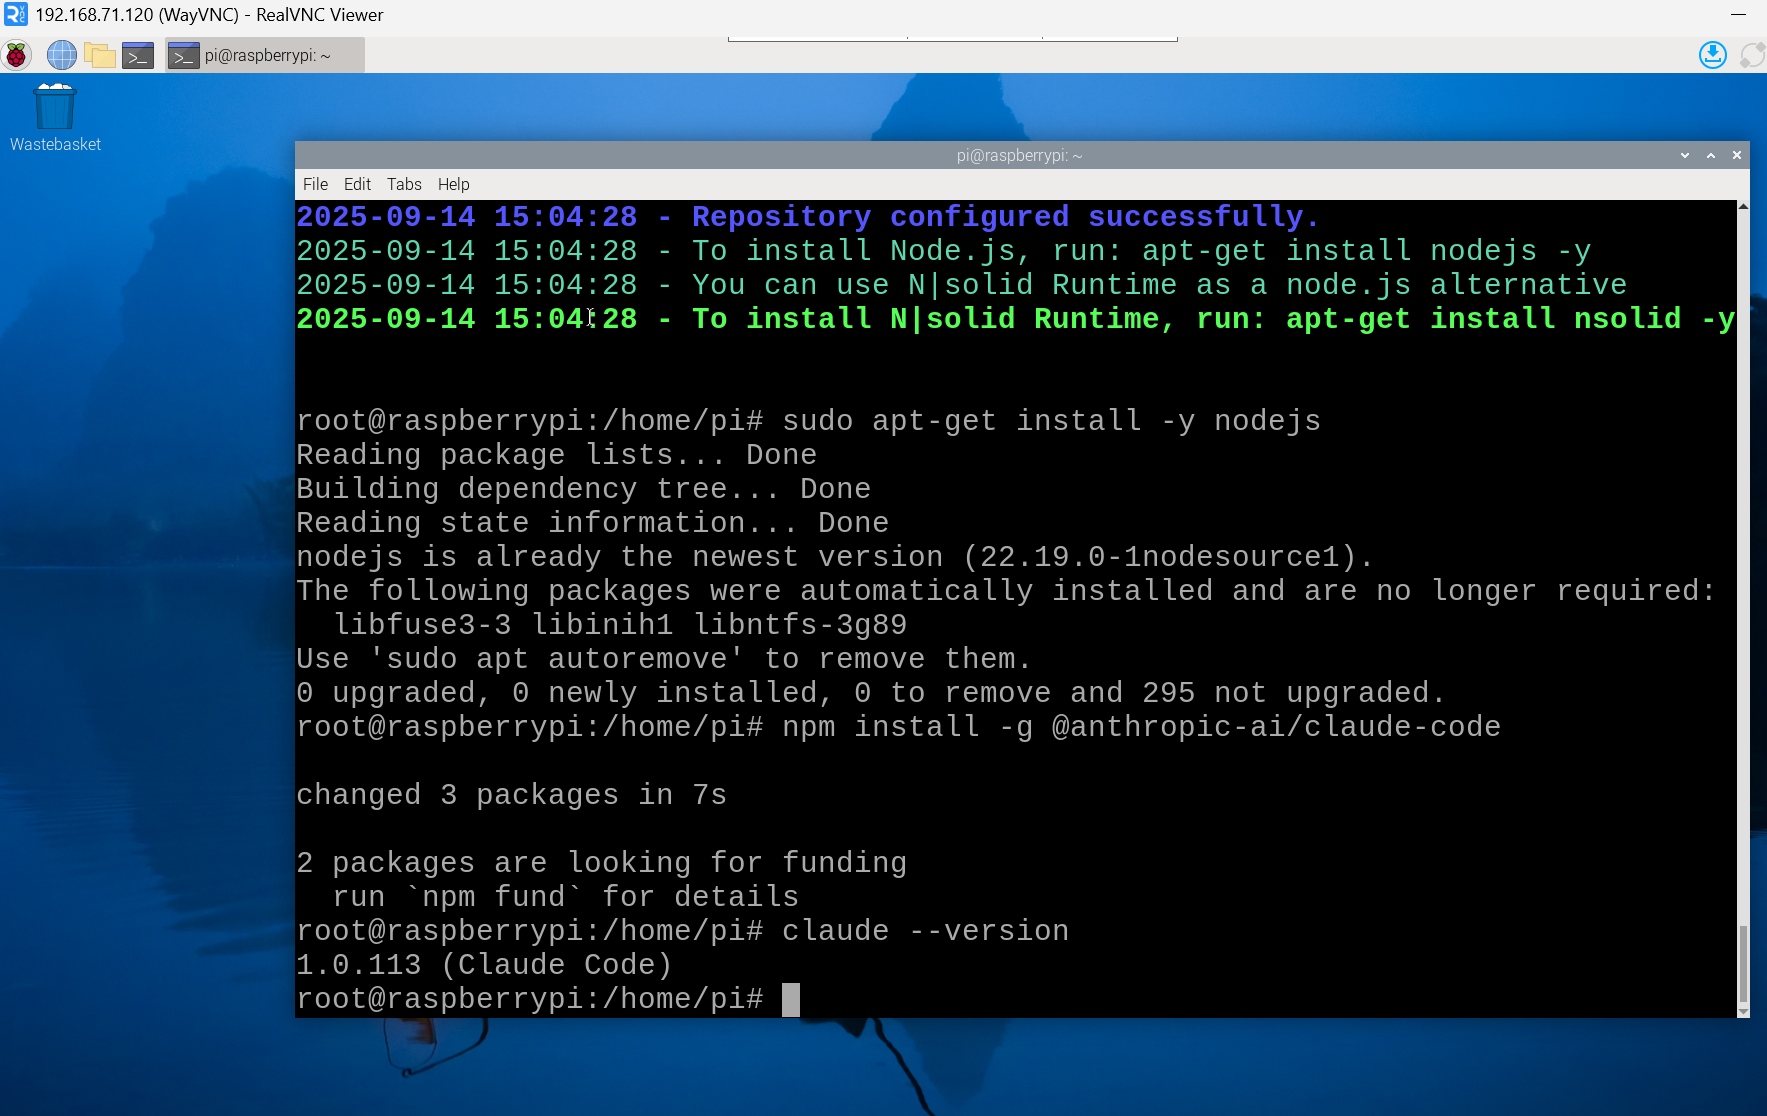Open the Help menu of the terminal
The width and height of the screenshot is (1767, 1116).
tap(454, 184)
